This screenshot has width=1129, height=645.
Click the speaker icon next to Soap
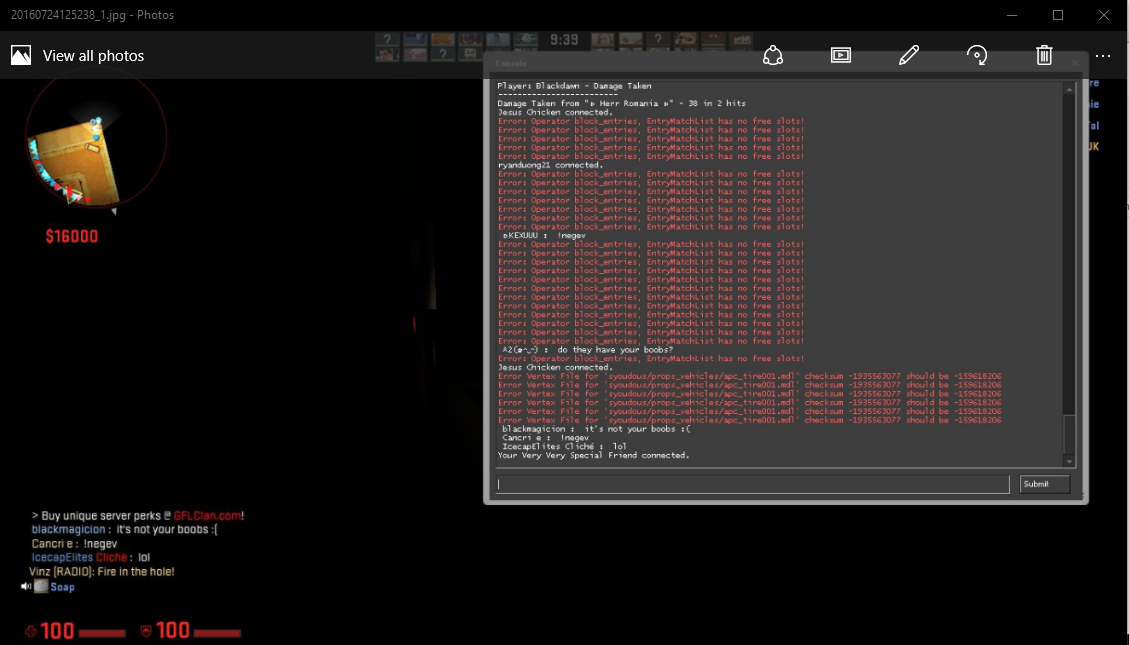(26, 587)
